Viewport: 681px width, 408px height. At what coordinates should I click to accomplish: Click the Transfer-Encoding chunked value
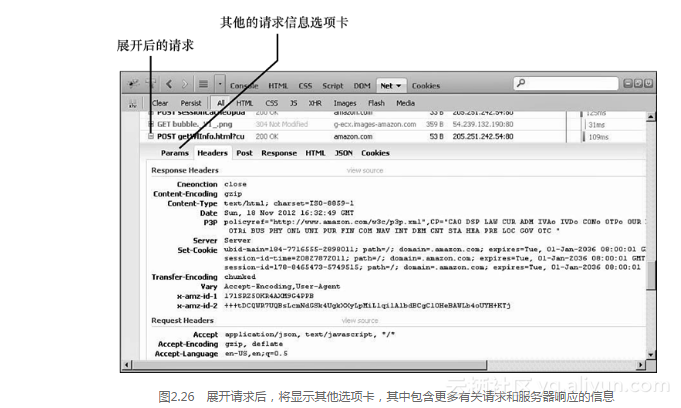tap(240, 277)
